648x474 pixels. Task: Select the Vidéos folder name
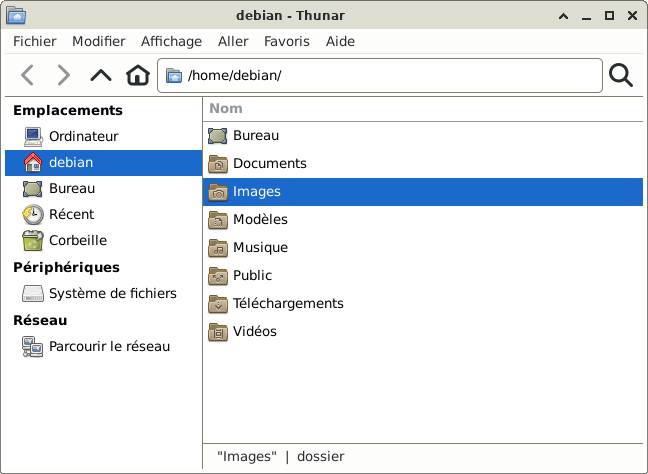[255, 331]
